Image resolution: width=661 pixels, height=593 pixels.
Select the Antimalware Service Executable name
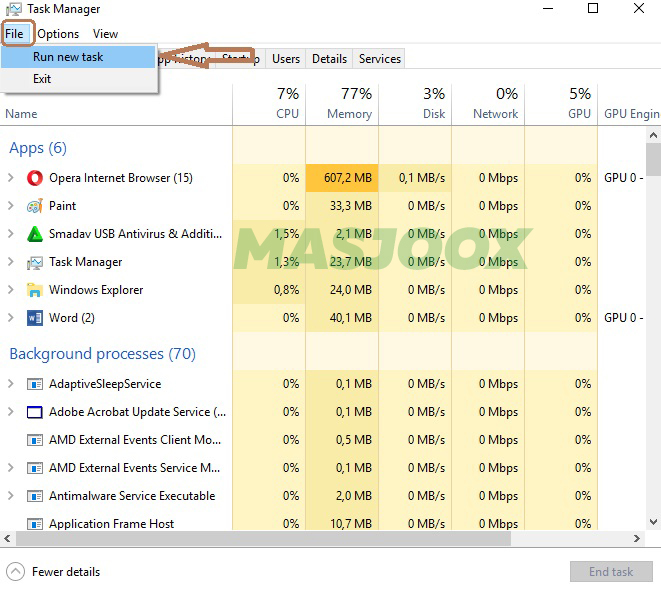tap(132, 496)
